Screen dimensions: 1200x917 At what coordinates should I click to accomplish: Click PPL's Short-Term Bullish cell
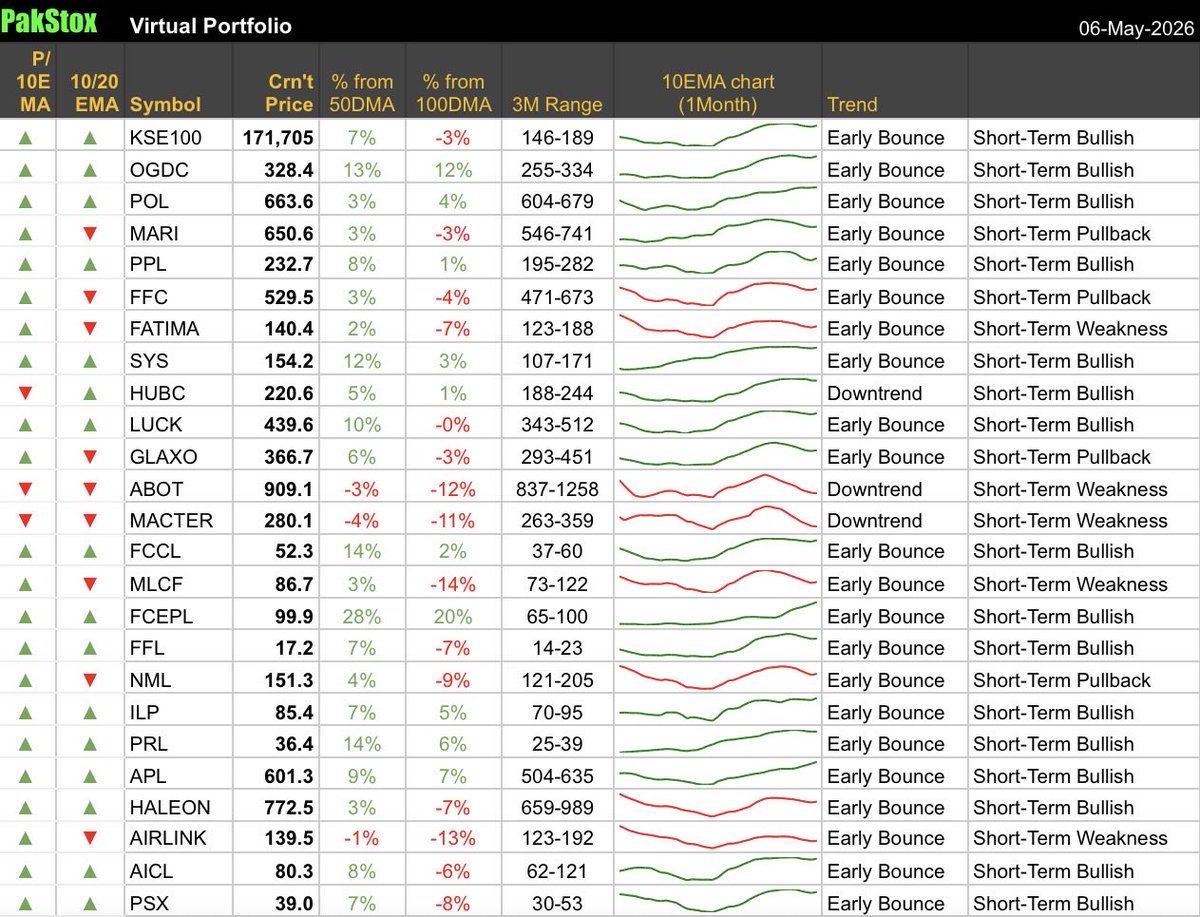(x=1053, y=265)
